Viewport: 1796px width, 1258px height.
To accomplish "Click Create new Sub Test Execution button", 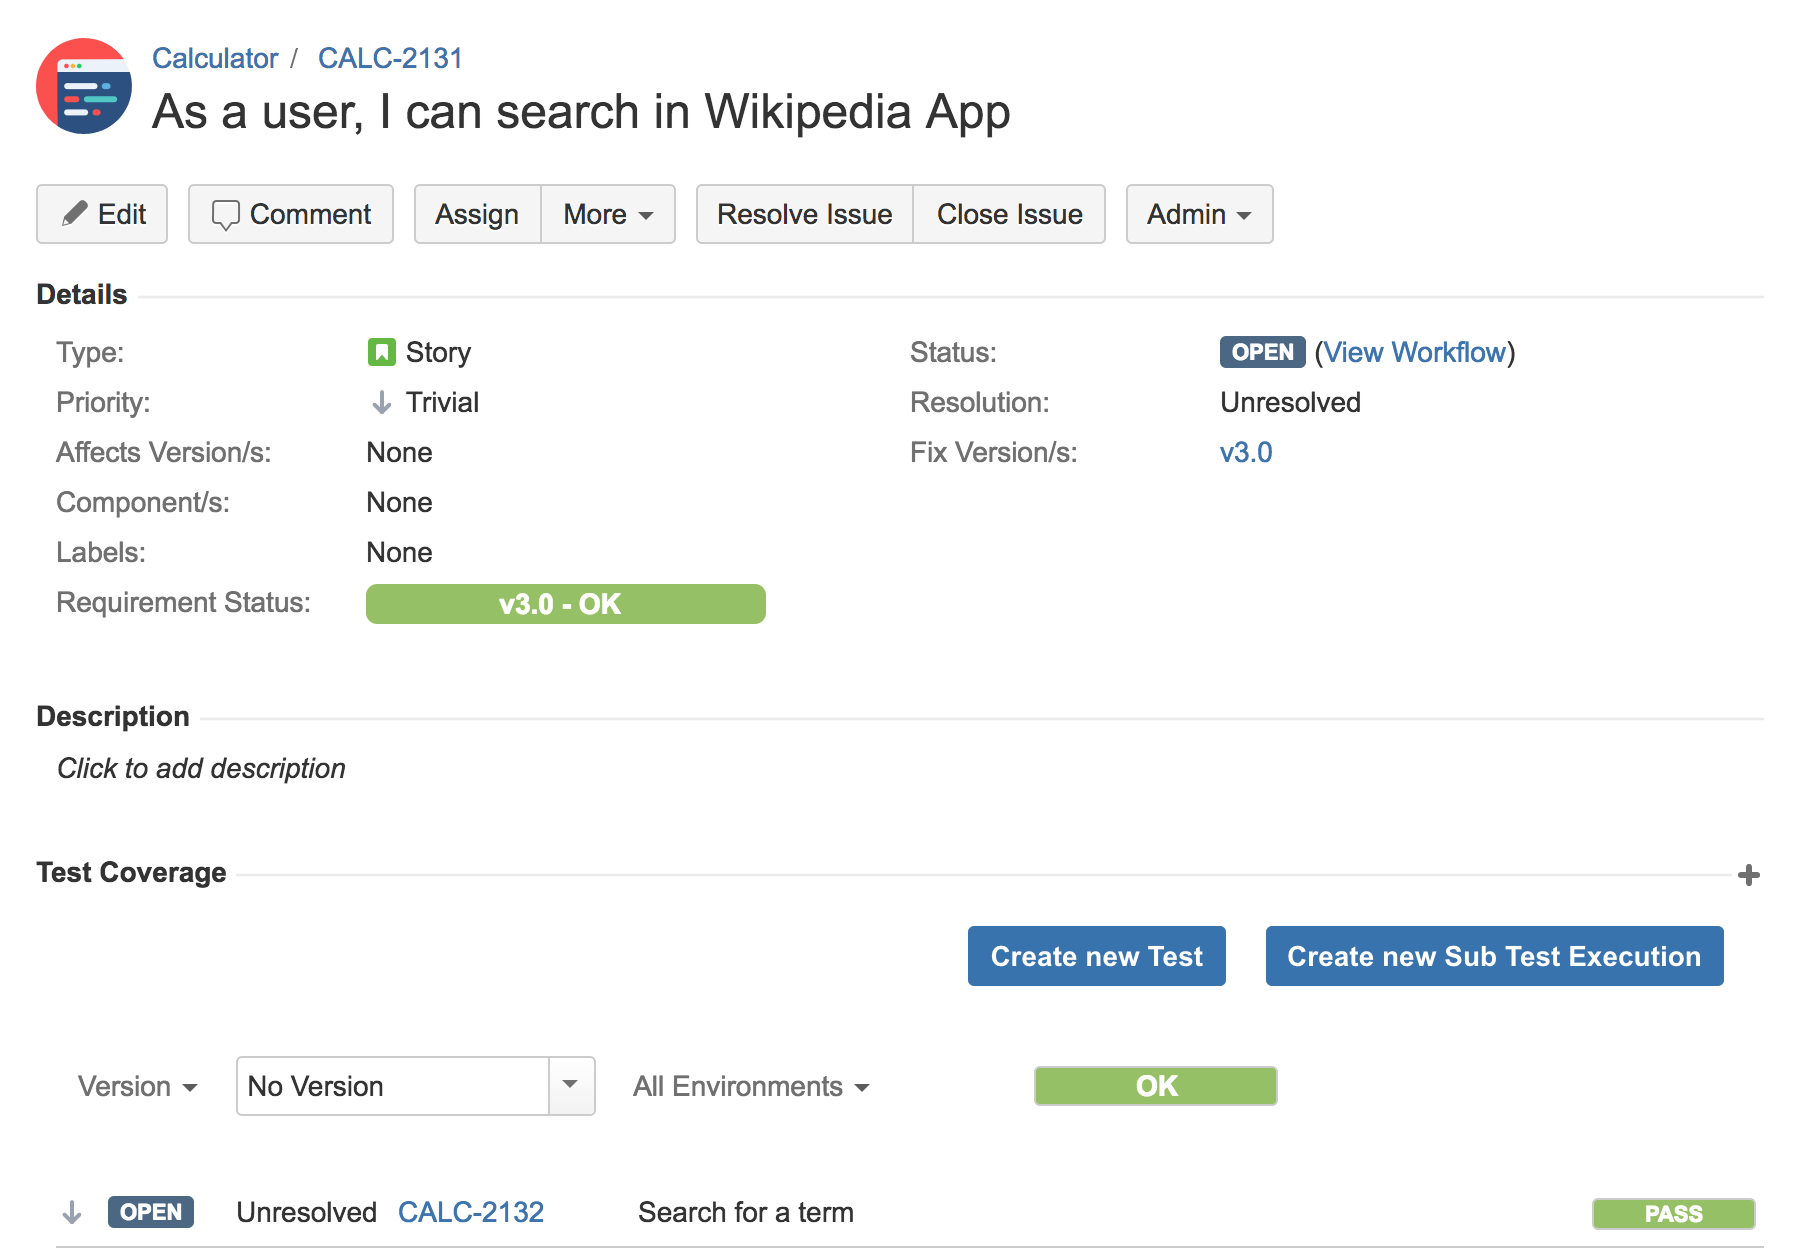I will pos(1495,956).
